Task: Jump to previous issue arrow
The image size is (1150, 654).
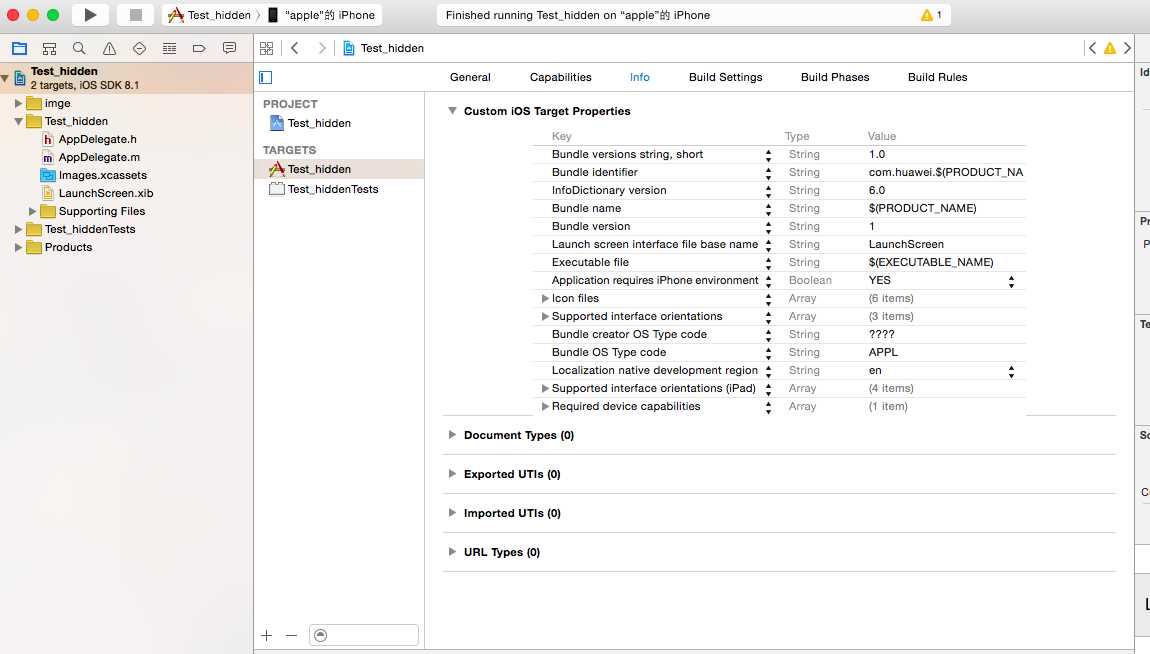Action: pyautogui.click(x=1093, y=48)
